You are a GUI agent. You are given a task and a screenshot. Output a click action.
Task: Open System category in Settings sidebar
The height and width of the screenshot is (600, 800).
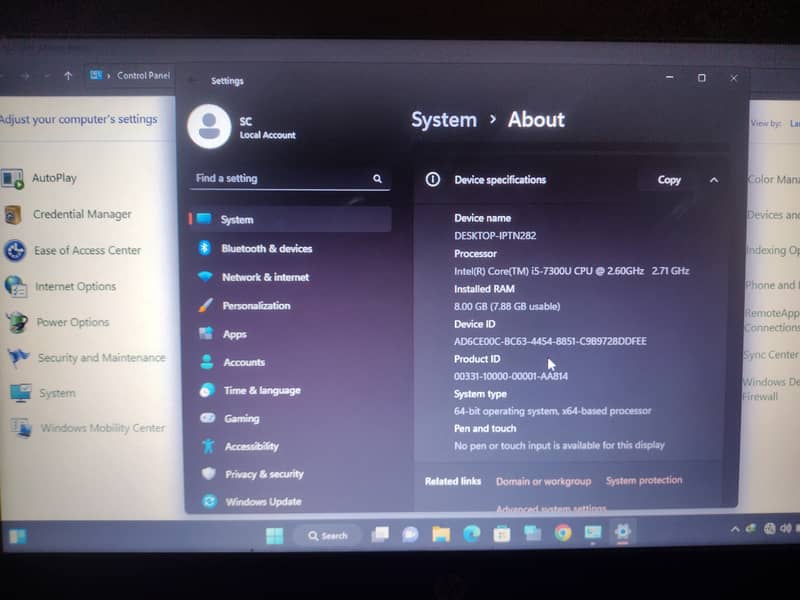pyautogui.click(x=290, y=219)
